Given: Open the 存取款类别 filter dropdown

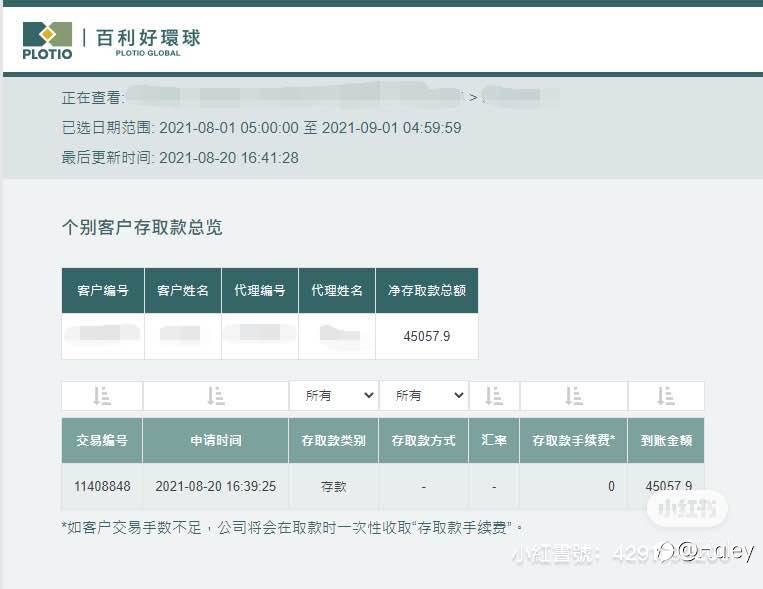Looking at the screenshot, I should pyautogui.click(x=333, y=395).
